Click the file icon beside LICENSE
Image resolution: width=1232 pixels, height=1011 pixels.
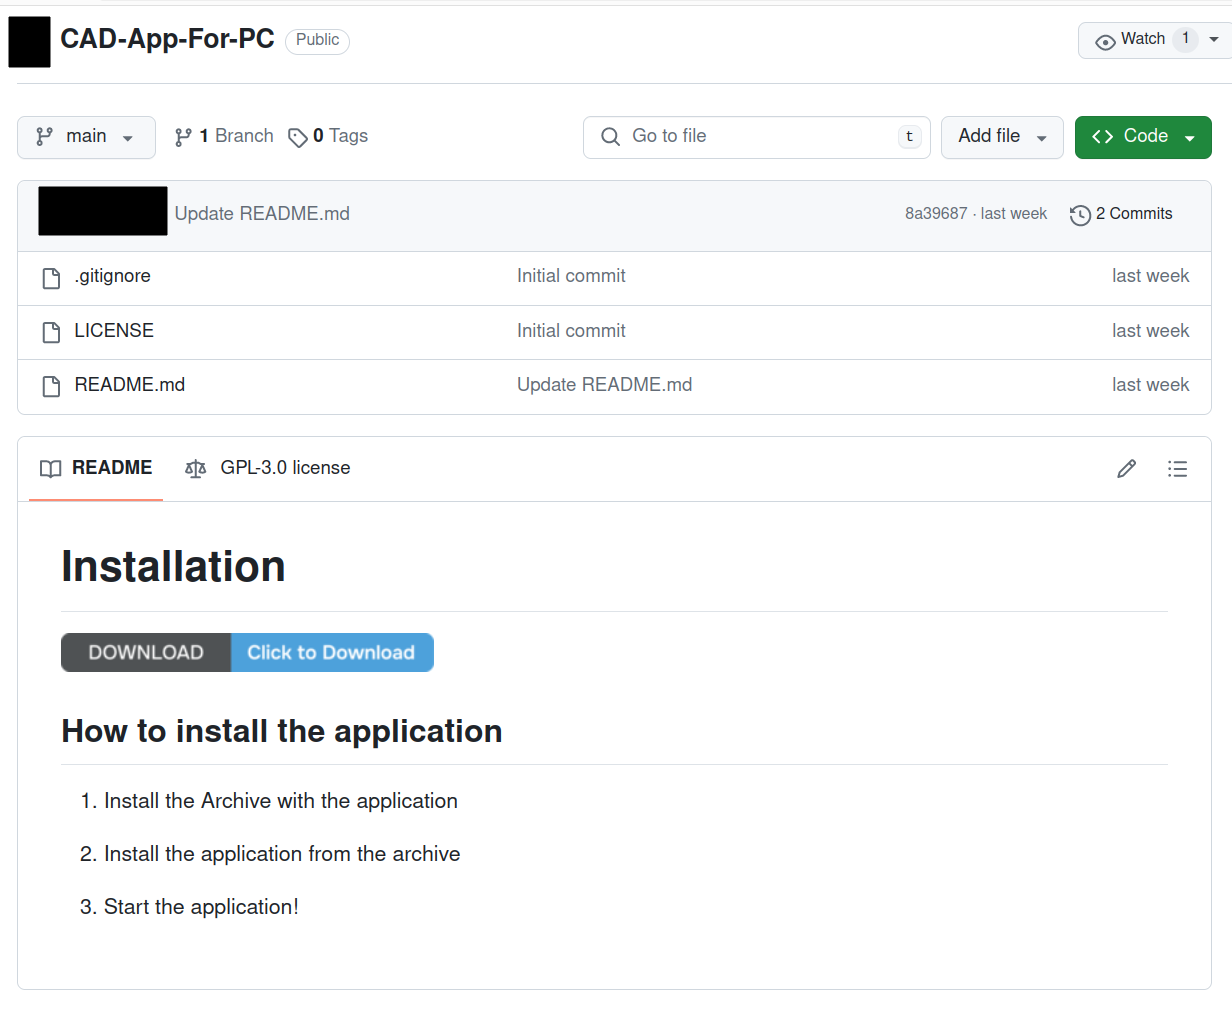coord(51,330)
